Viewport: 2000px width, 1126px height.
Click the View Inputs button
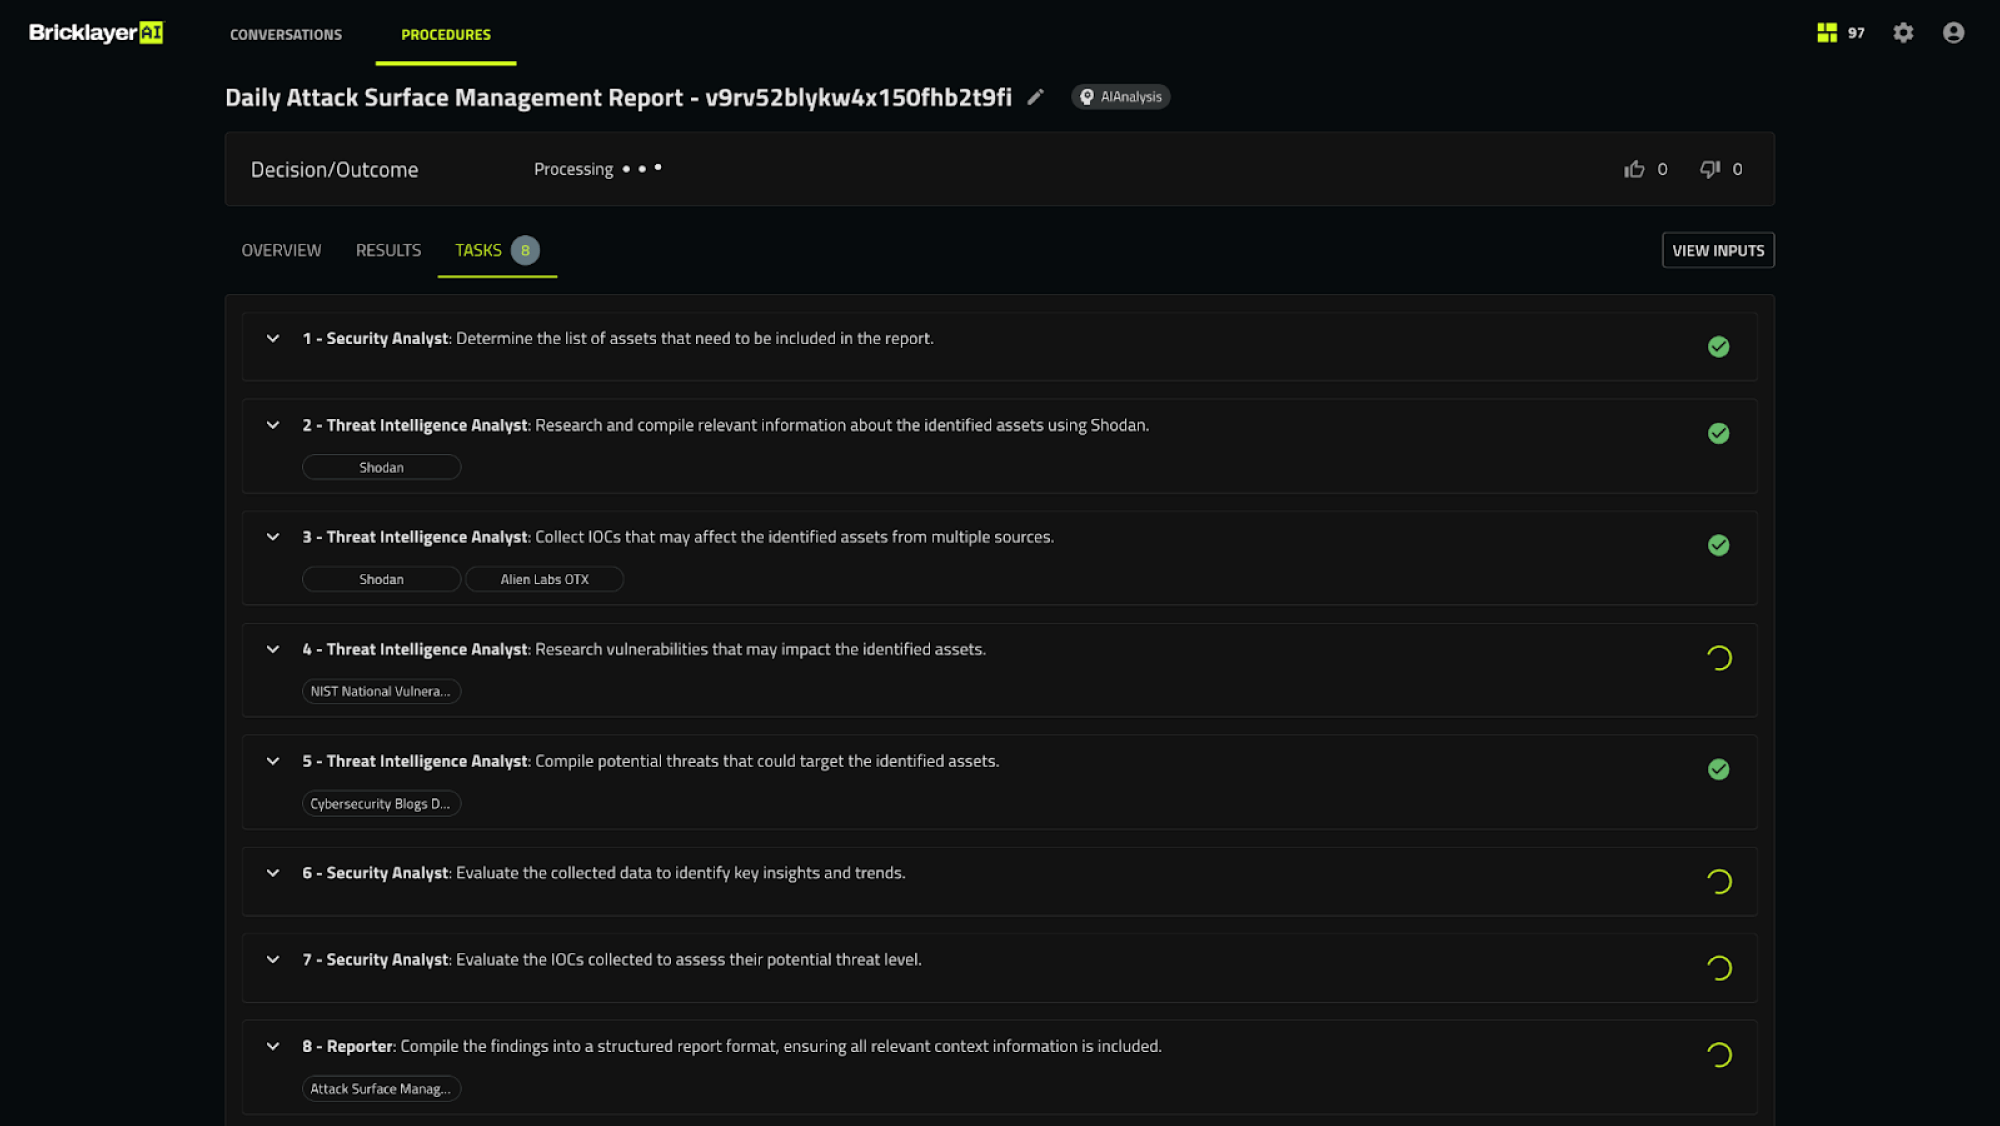(1717, 251)
